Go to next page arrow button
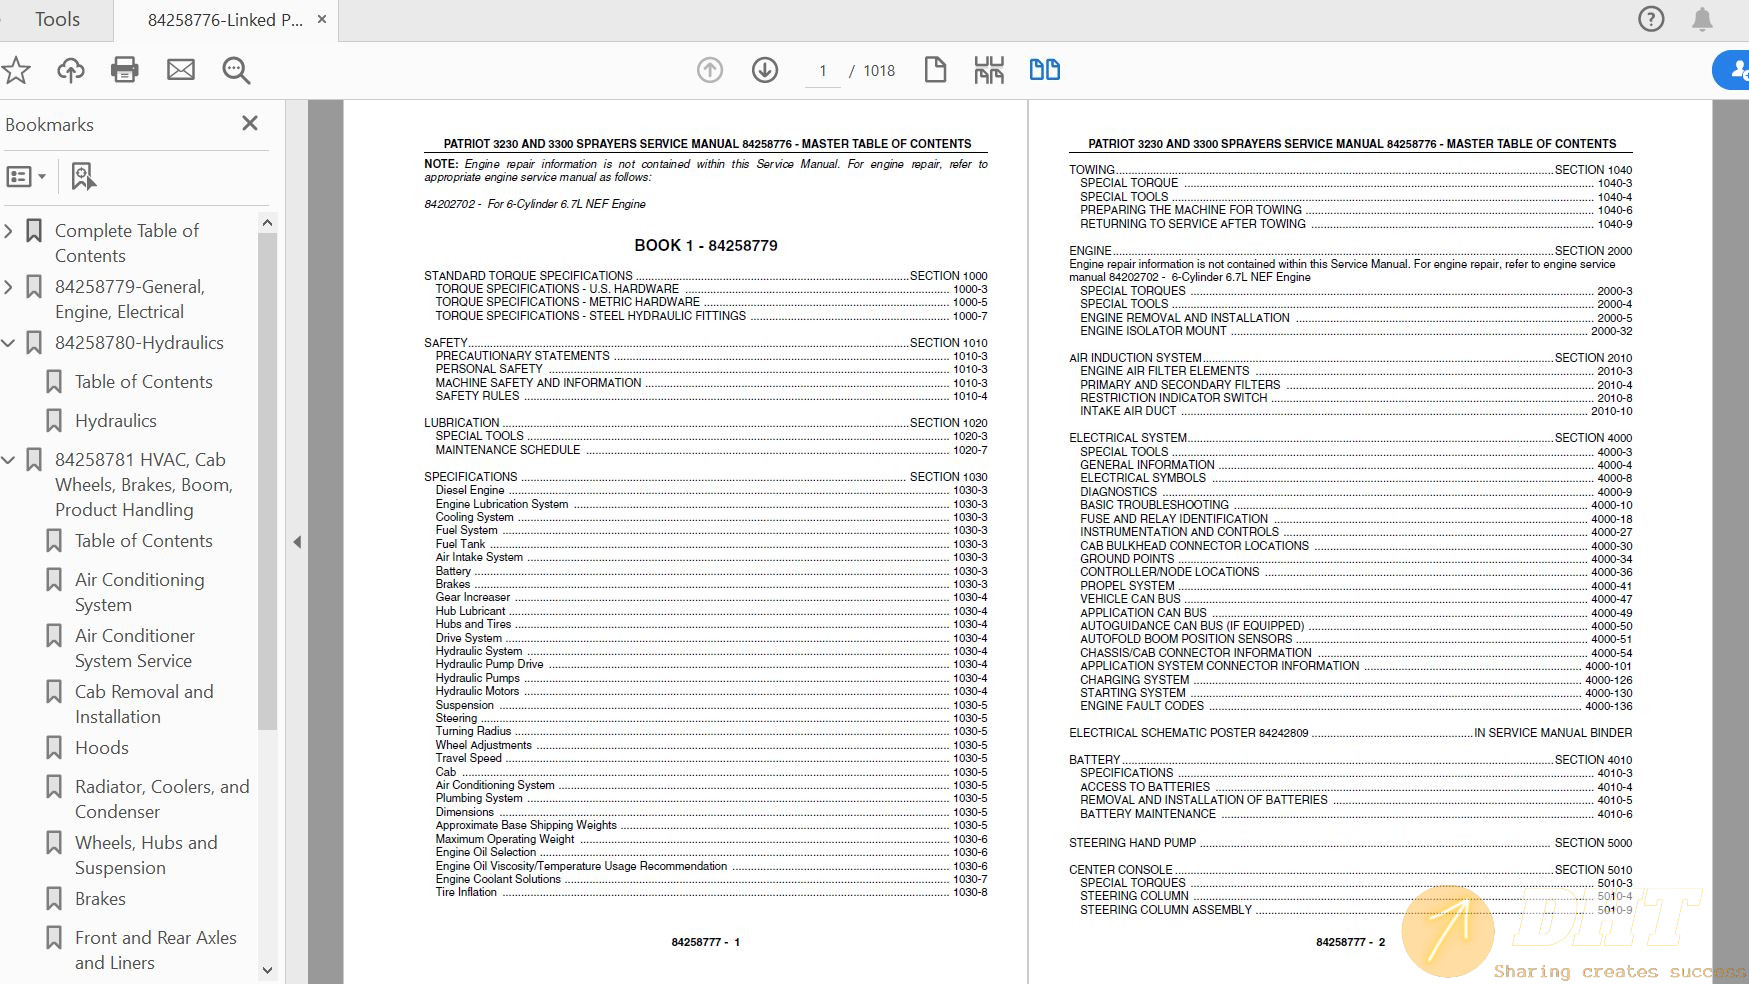This screenshot has height=984, width=1749. 765,70
